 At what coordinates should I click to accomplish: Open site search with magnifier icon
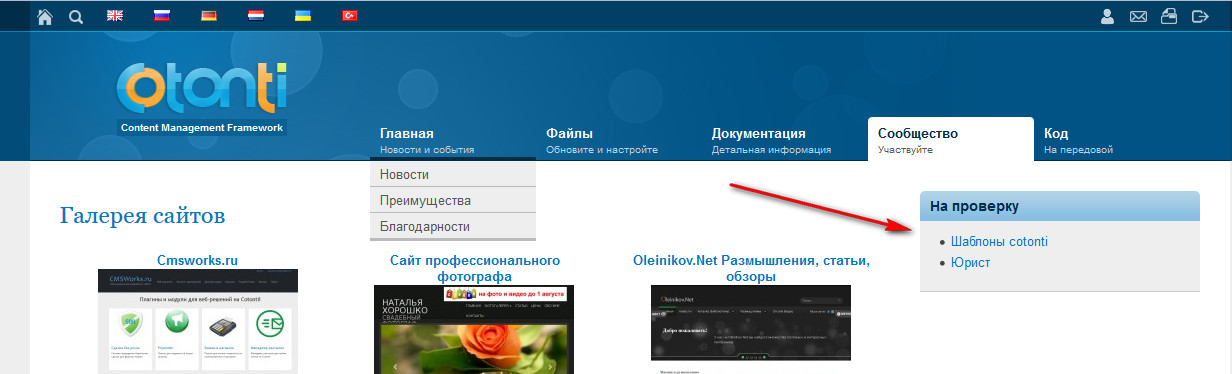tap(77, 16)
